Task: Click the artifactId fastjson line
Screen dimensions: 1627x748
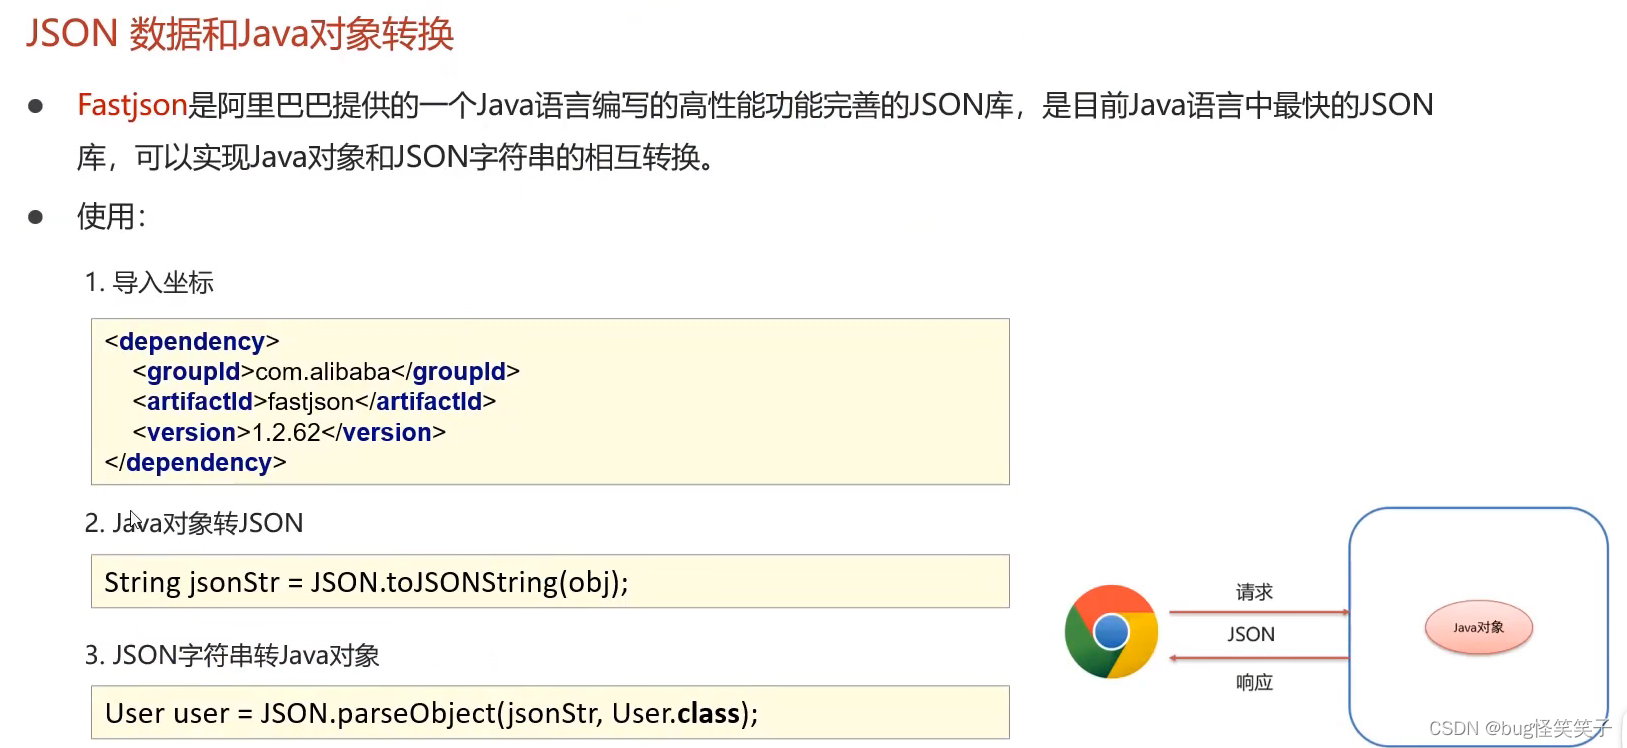Action: pyautogui.click(x=314, y=402)
